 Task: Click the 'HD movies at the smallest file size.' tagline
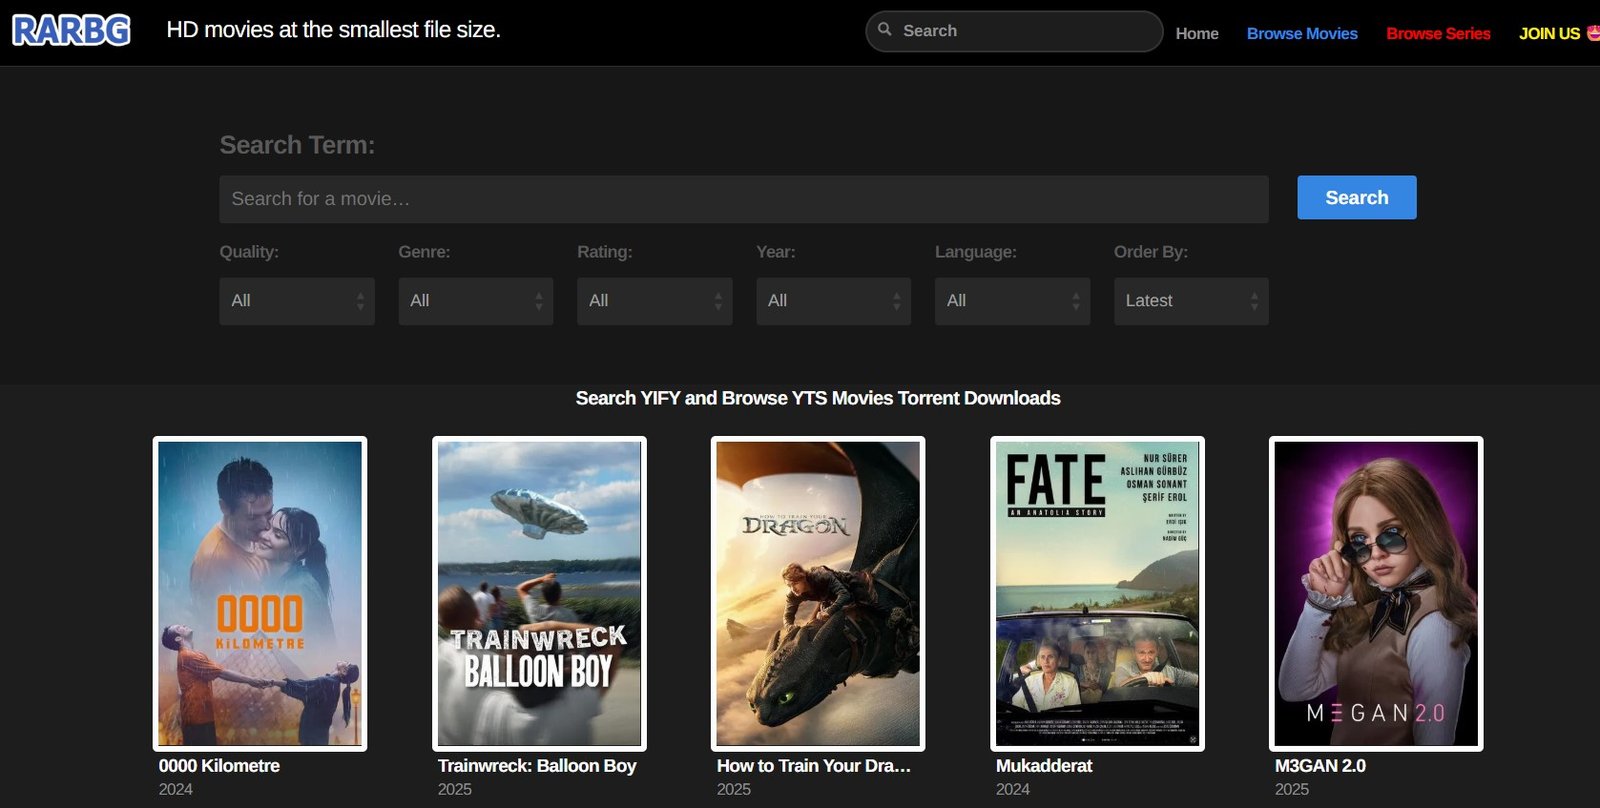coord(333,30)
